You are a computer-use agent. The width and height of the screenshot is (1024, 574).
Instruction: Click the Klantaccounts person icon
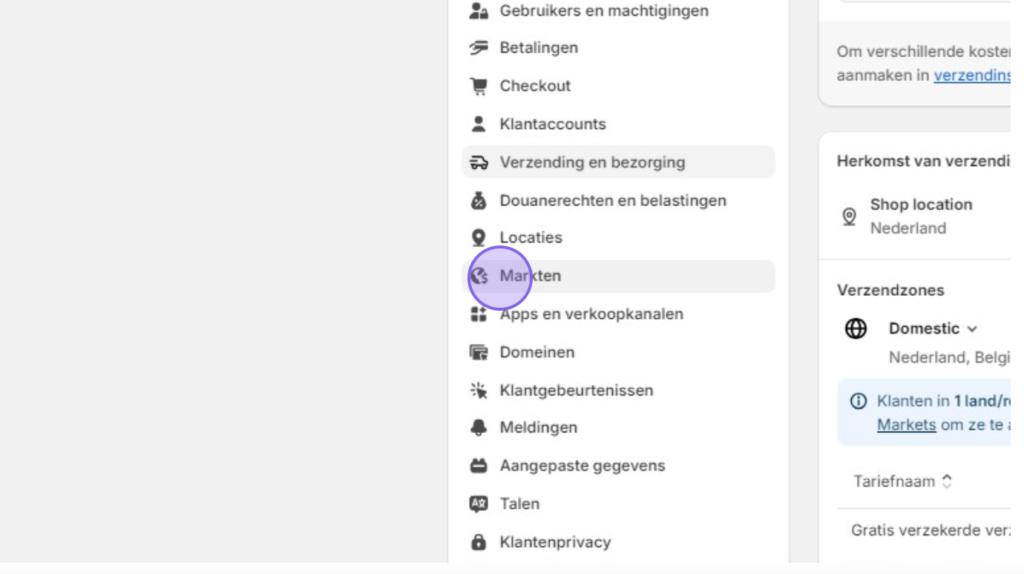point(479,124)
